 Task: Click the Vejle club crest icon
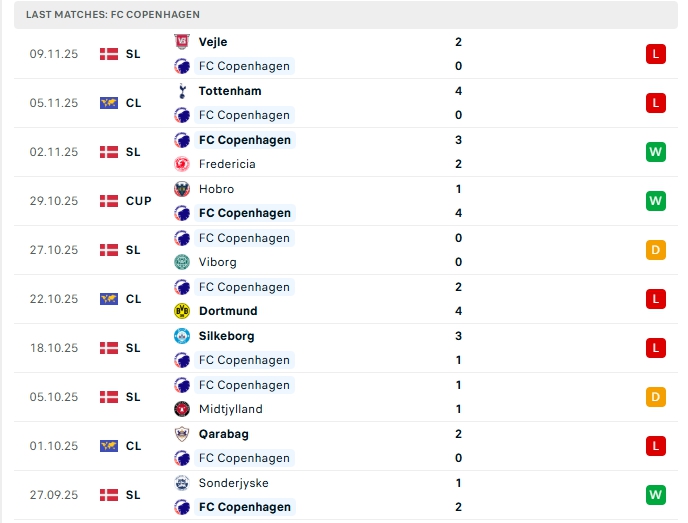point(182,42)
